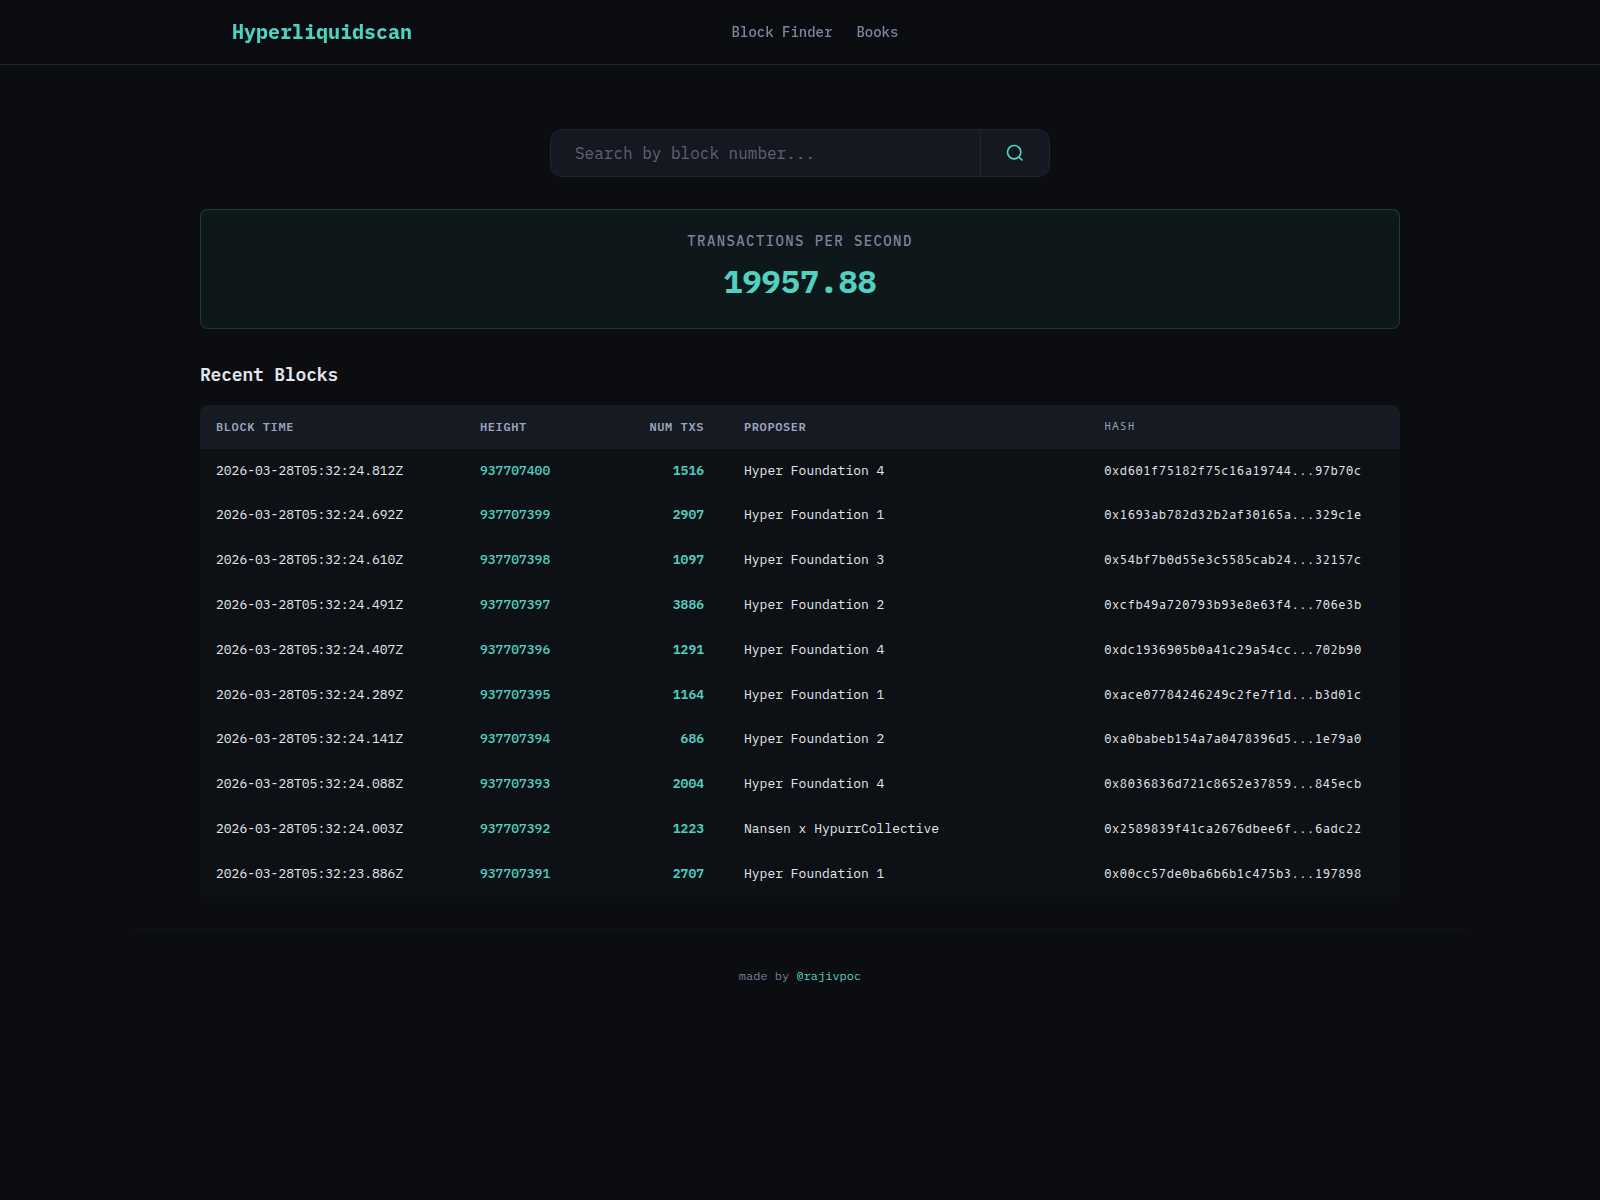
Task: Open block height 937707396
Action: click(x=515, y=650)
